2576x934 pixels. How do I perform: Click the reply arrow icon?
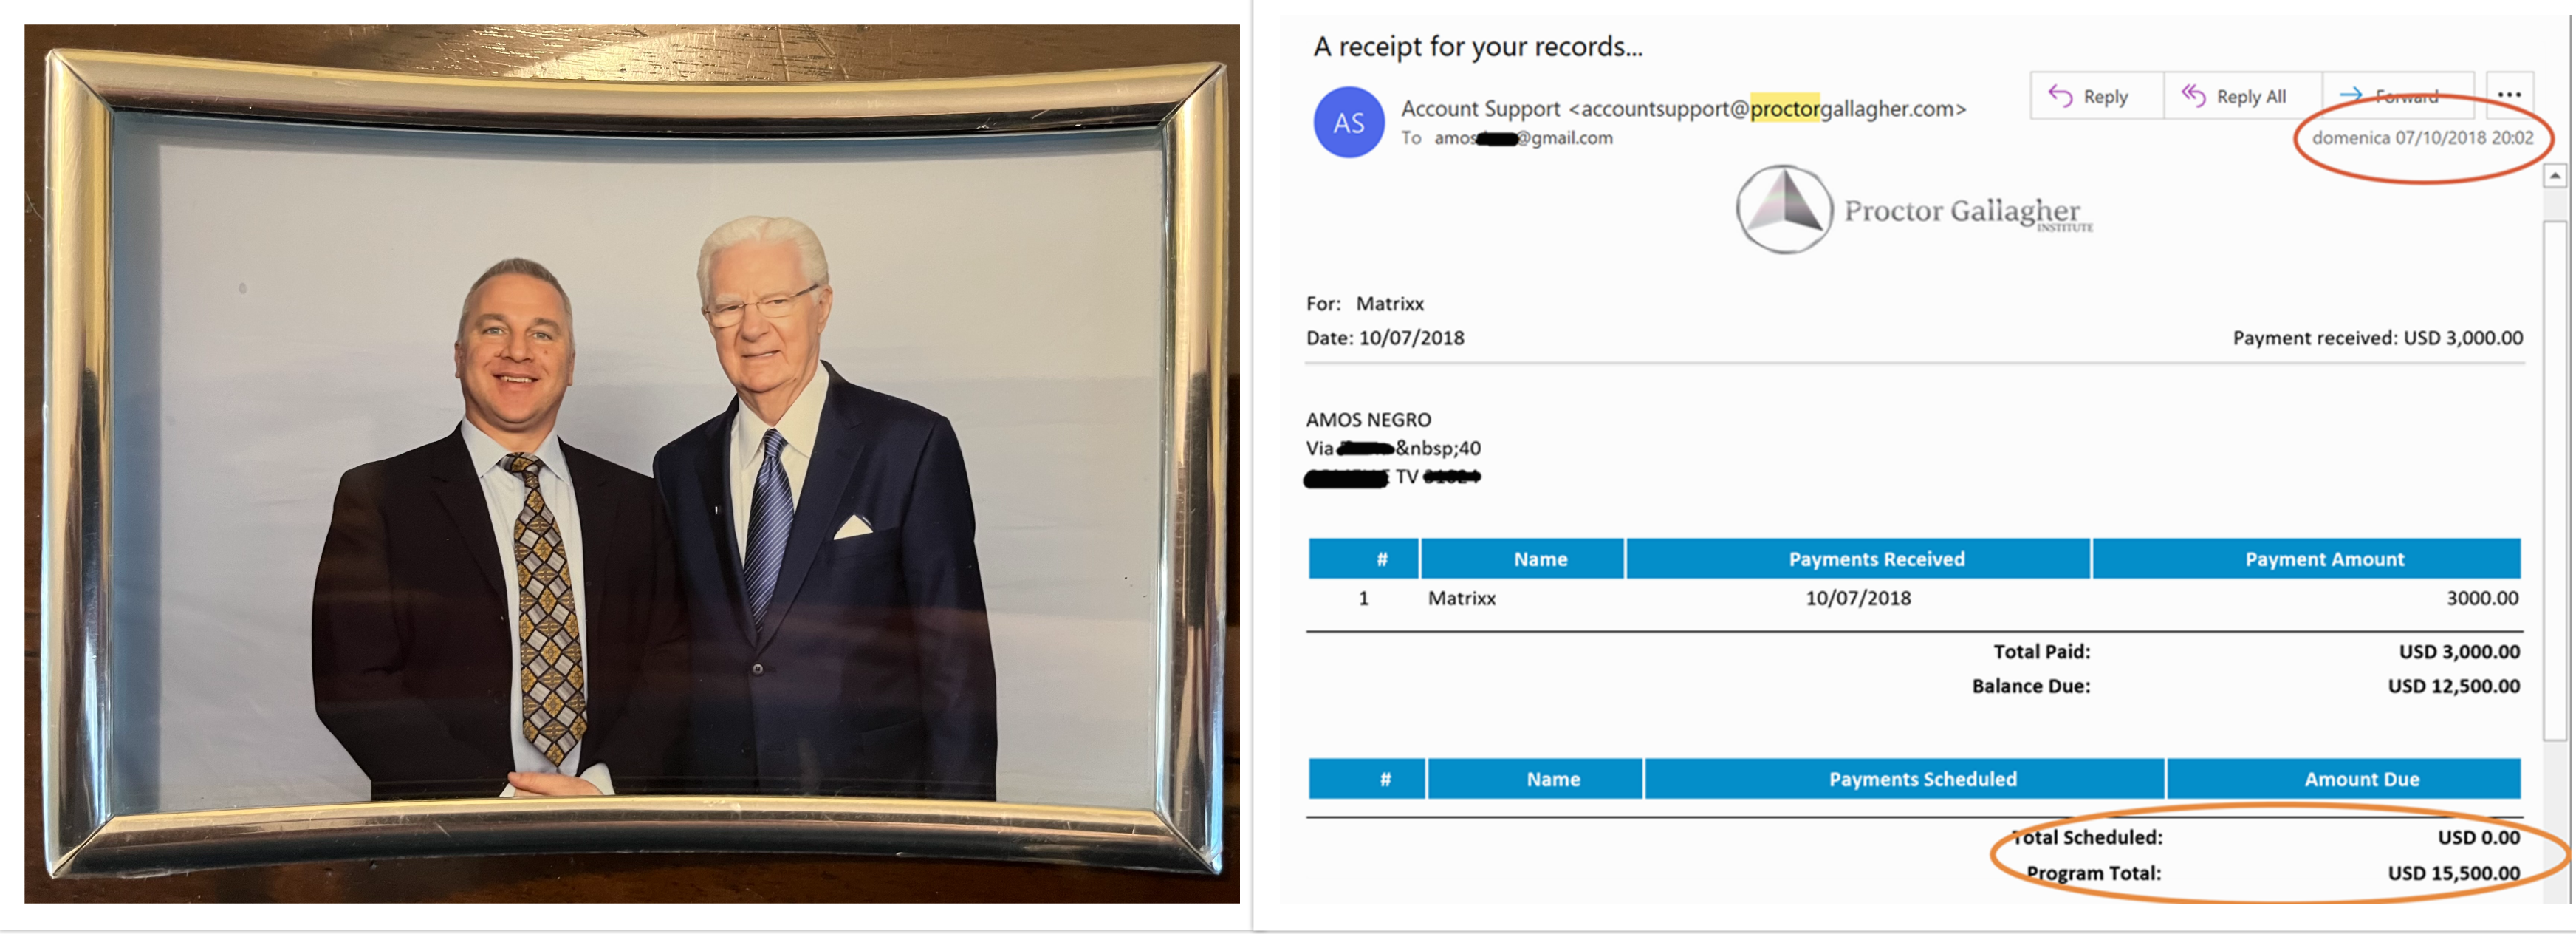(2060, 95)
